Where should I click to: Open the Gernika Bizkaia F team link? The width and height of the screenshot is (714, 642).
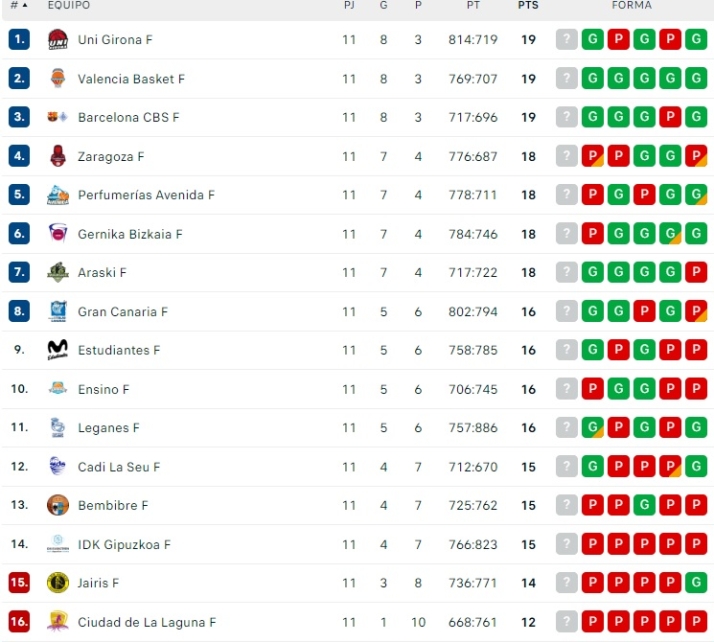point(130,234)
